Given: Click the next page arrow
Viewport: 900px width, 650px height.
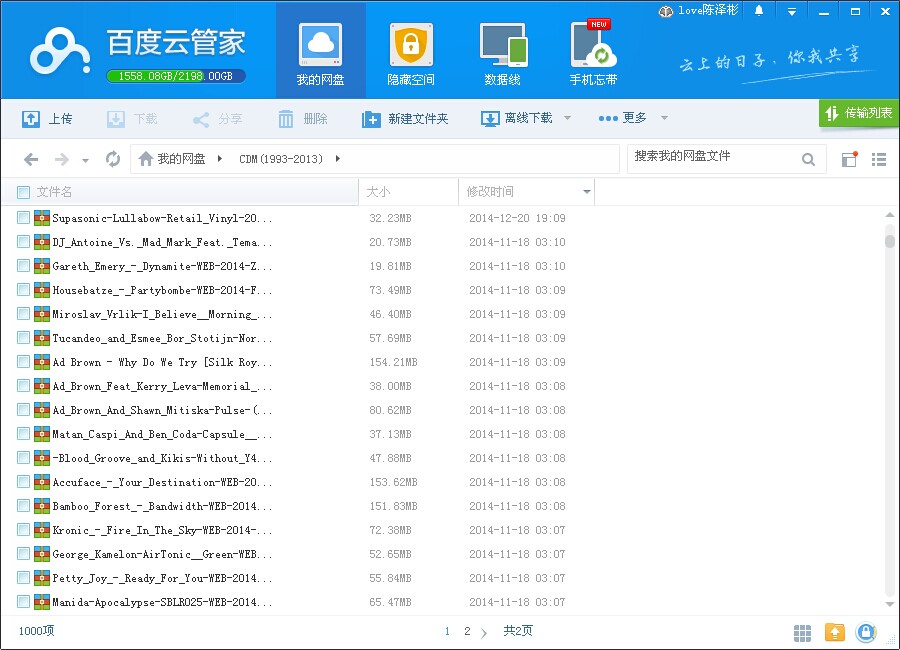Looking at the screenshot, I should tap(484, 632).
